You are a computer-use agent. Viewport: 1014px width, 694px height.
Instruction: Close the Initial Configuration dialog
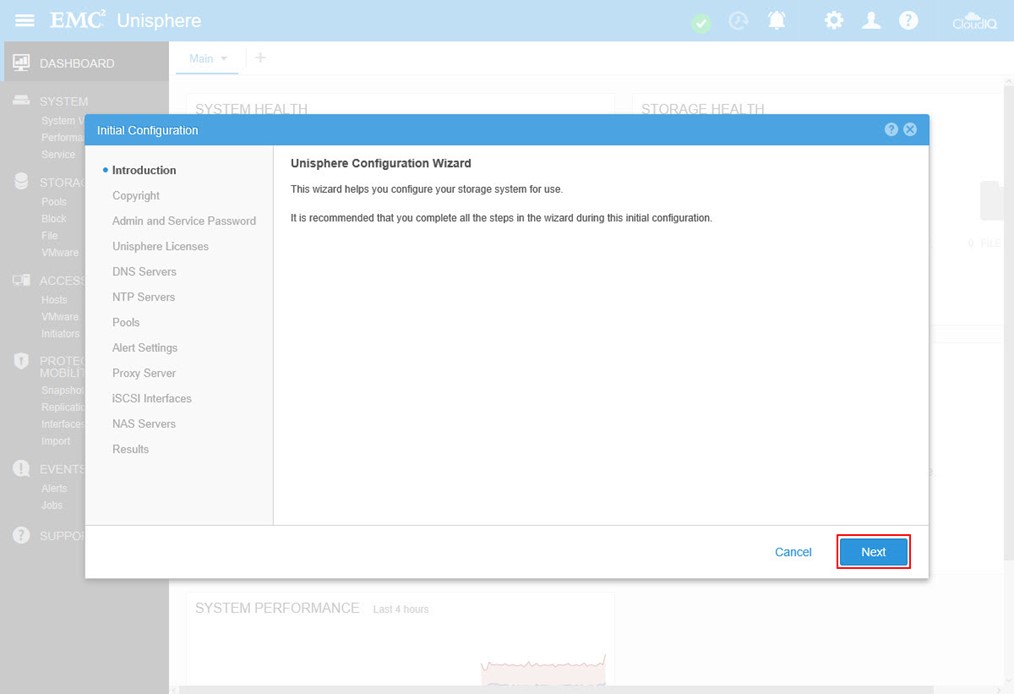click(x=910, y=129)
